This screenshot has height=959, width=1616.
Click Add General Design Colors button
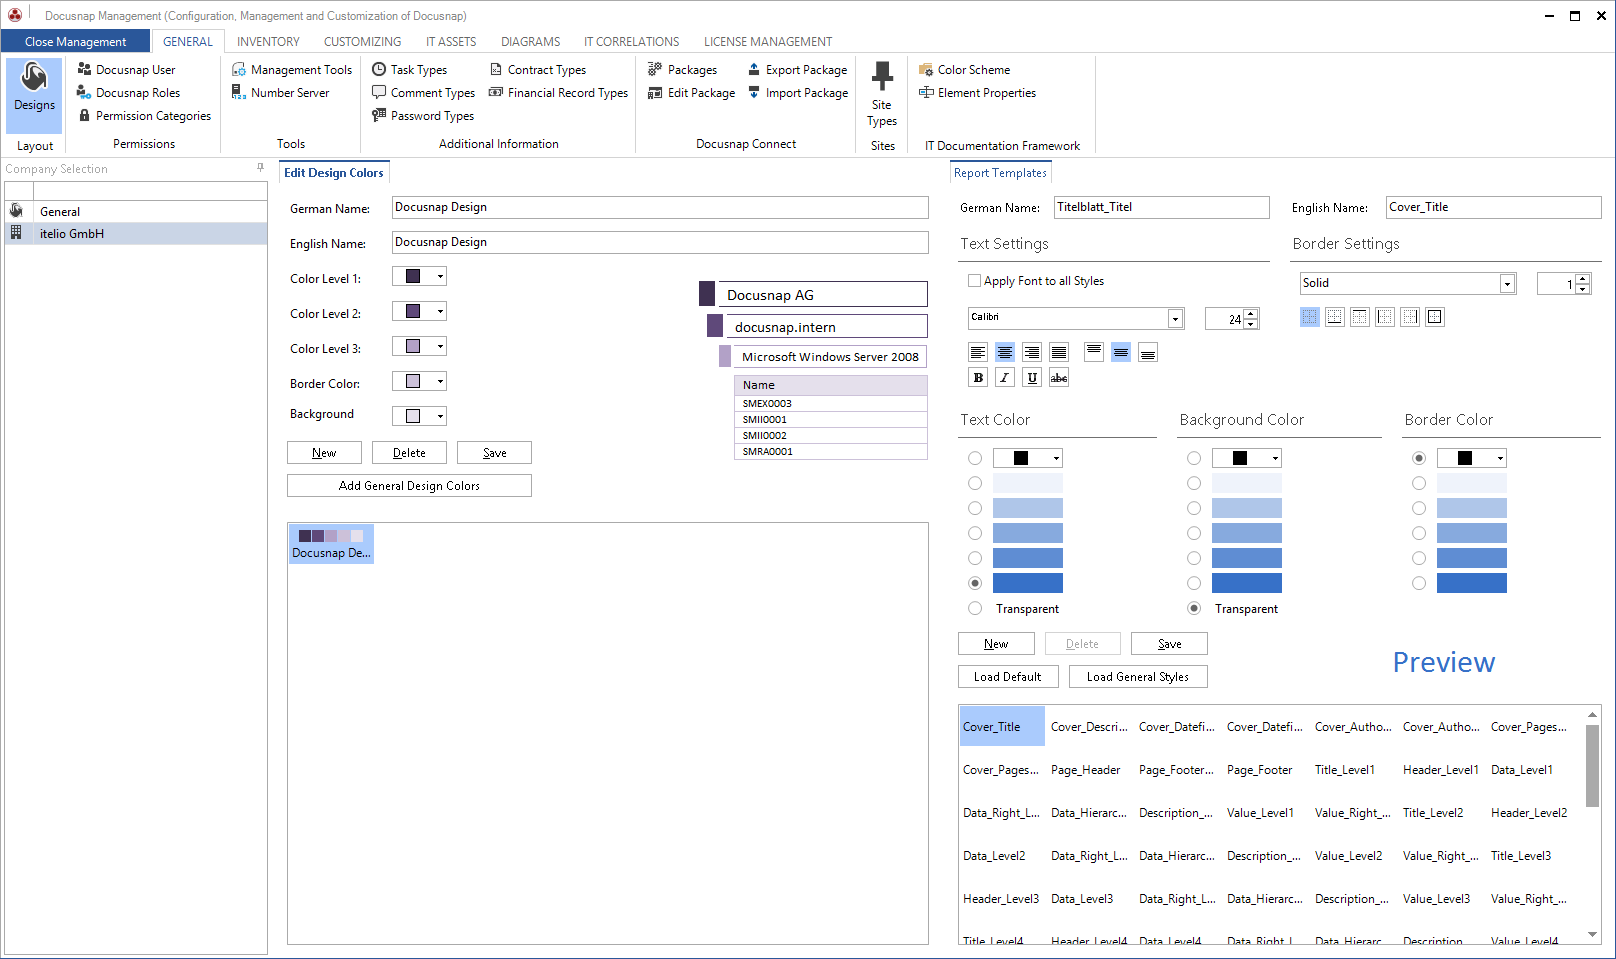click(409, 486)
